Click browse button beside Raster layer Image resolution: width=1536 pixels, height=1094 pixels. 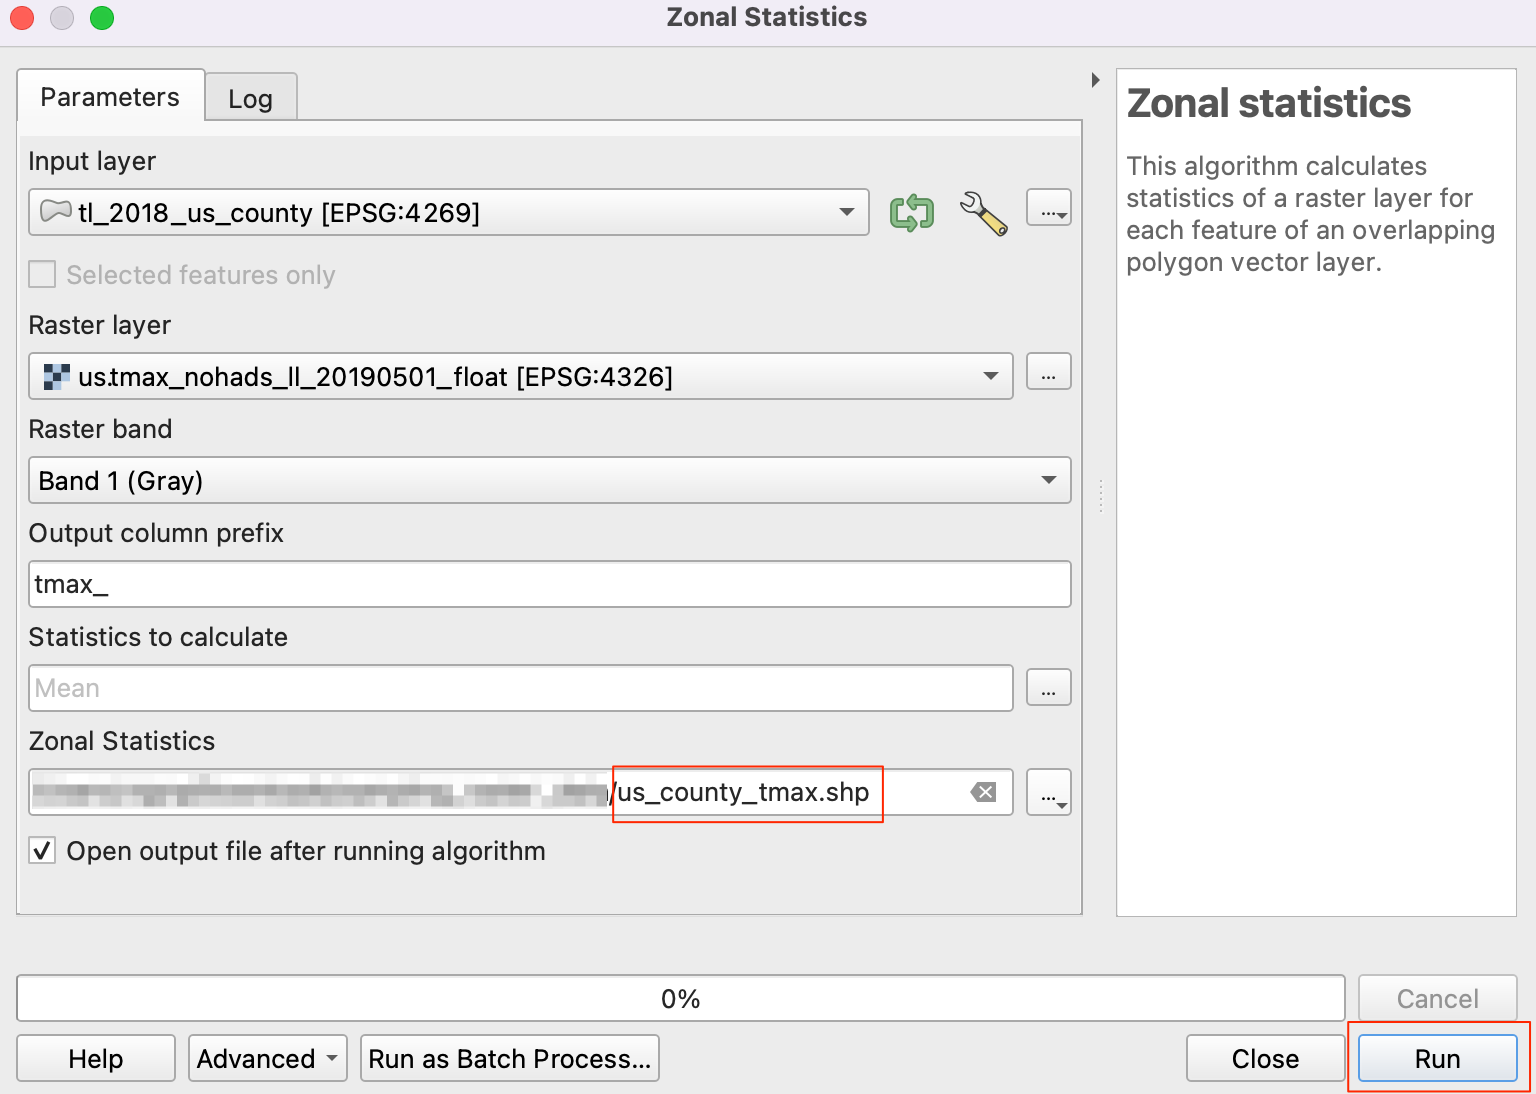1048,373
